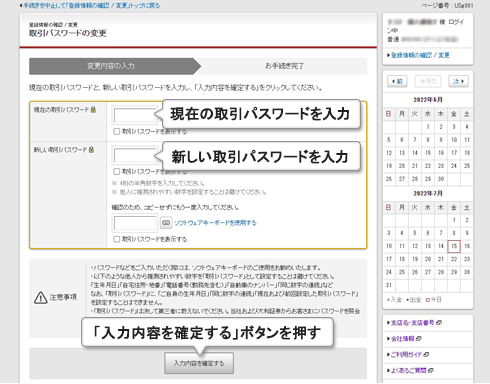This screenshot has width=490, height=384.
Task: Open 登録情報の確認／変更 sidebar link
Action: tap(420, 55)
